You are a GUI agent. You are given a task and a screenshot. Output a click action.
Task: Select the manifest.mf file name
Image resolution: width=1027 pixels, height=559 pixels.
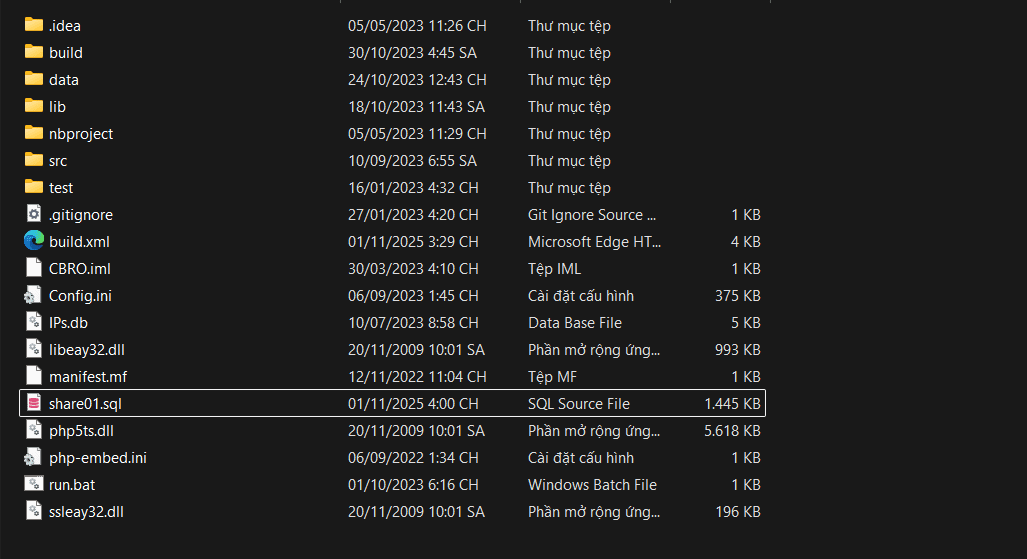pyautogui.click(x=88, y=376)
